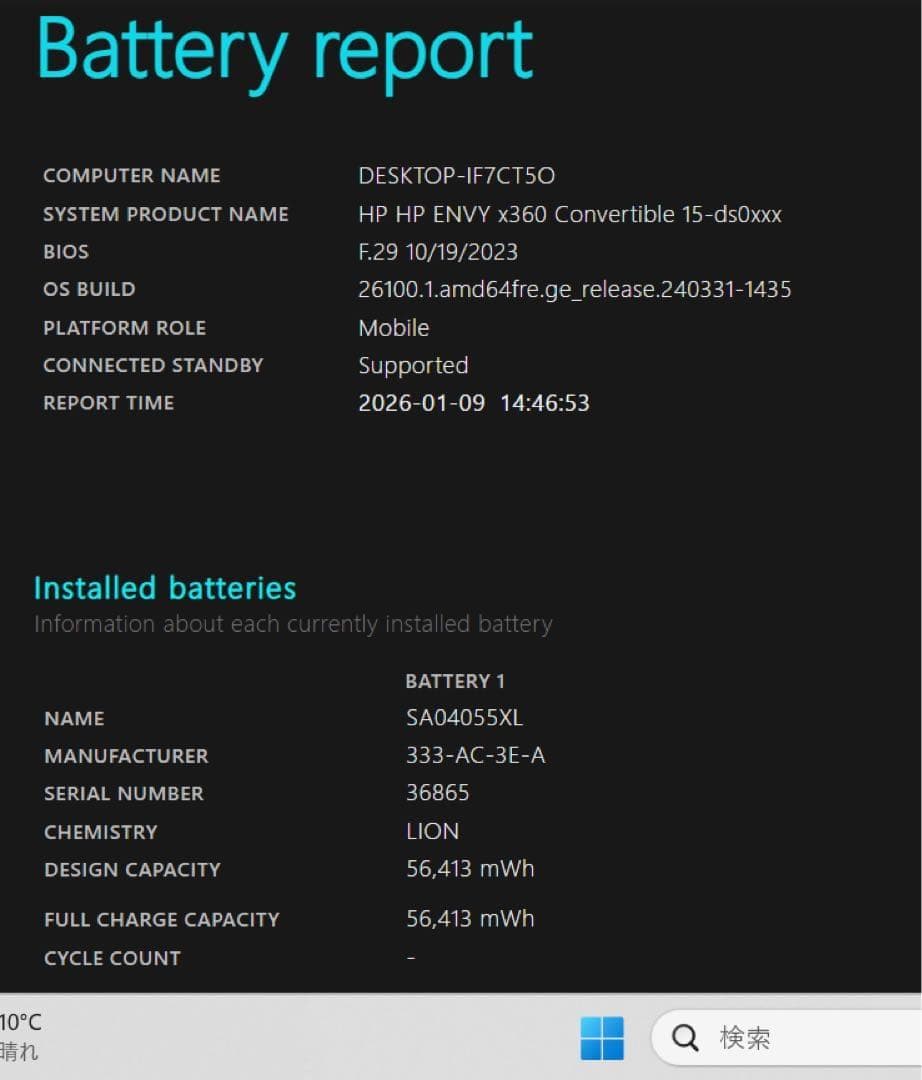Screen dimensions: 922x1080
Task: Click the magnifier icon in the search box
Action: click(684, 1038)
